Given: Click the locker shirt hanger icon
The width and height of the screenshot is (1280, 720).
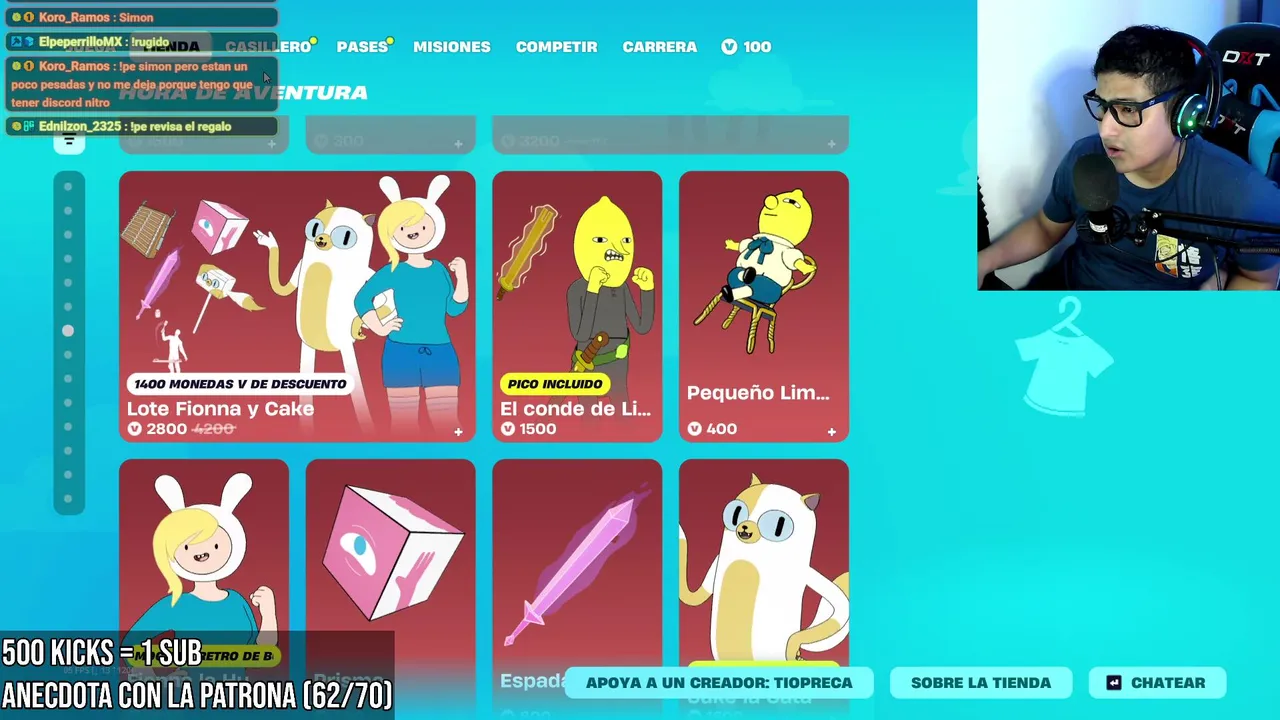Looking at the screenshot, I should pyautogui.click(x=1065, y=357).
